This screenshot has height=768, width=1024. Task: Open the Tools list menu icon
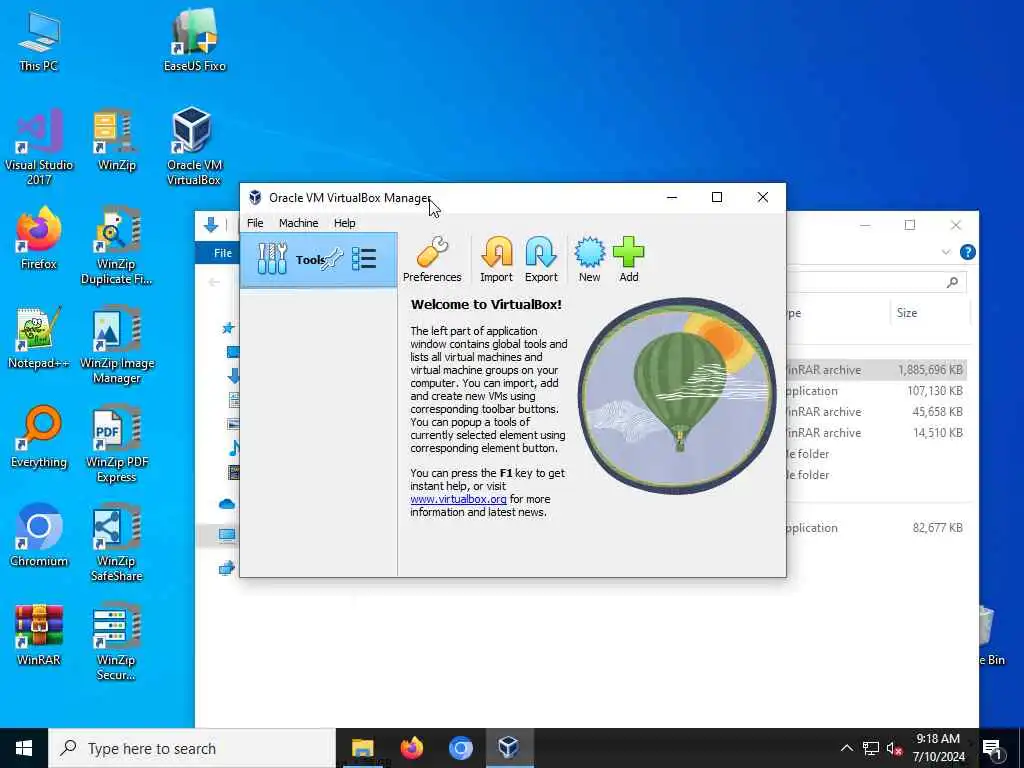[364, 259]
